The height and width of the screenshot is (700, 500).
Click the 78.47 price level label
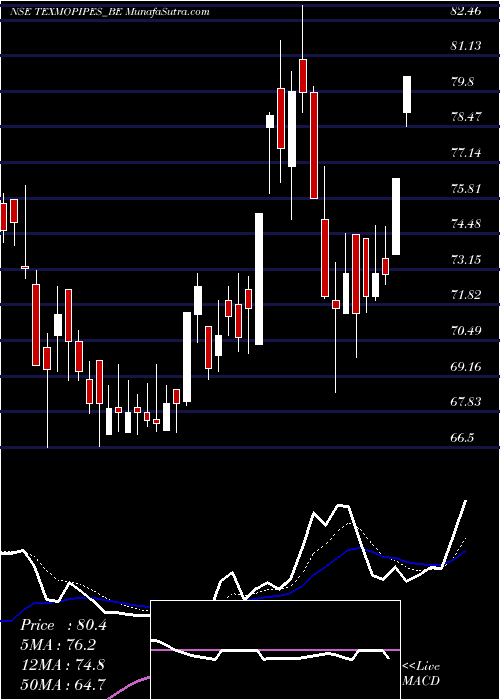click(x=466, y=117)
